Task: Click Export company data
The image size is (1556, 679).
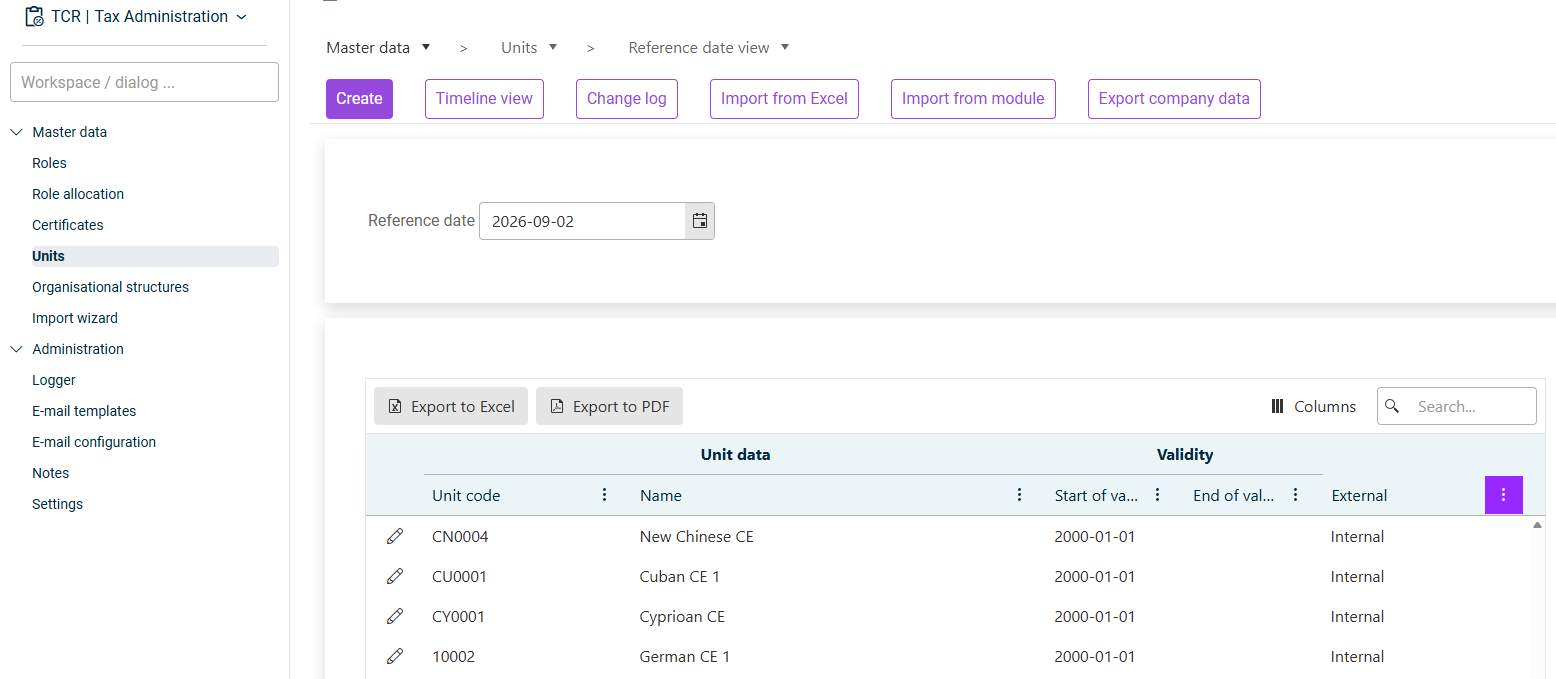Action: pos(1174,99)
